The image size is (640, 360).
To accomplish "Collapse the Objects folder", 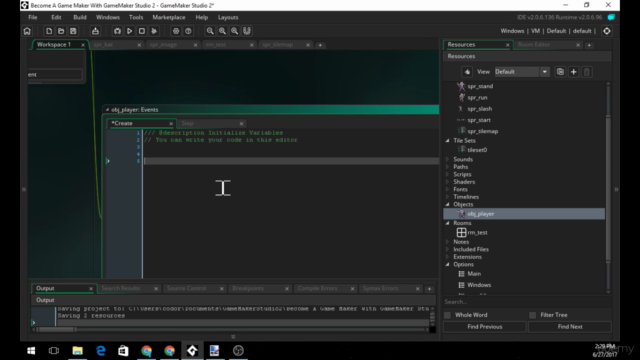I will point(448,204).
